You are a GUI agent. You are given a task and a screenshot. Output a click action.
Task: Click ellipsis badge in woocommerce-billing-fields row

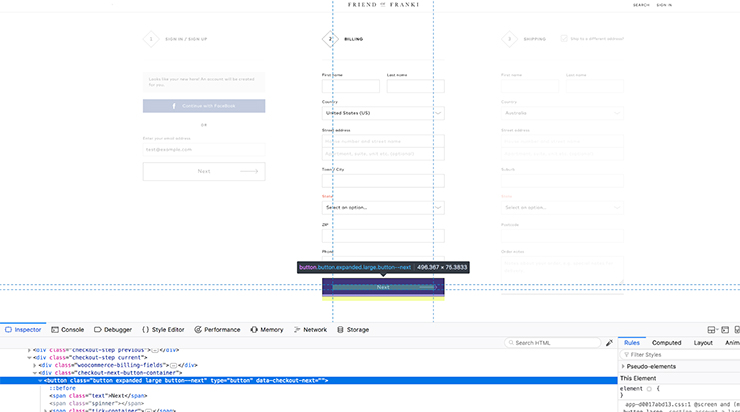coord(173,365)
